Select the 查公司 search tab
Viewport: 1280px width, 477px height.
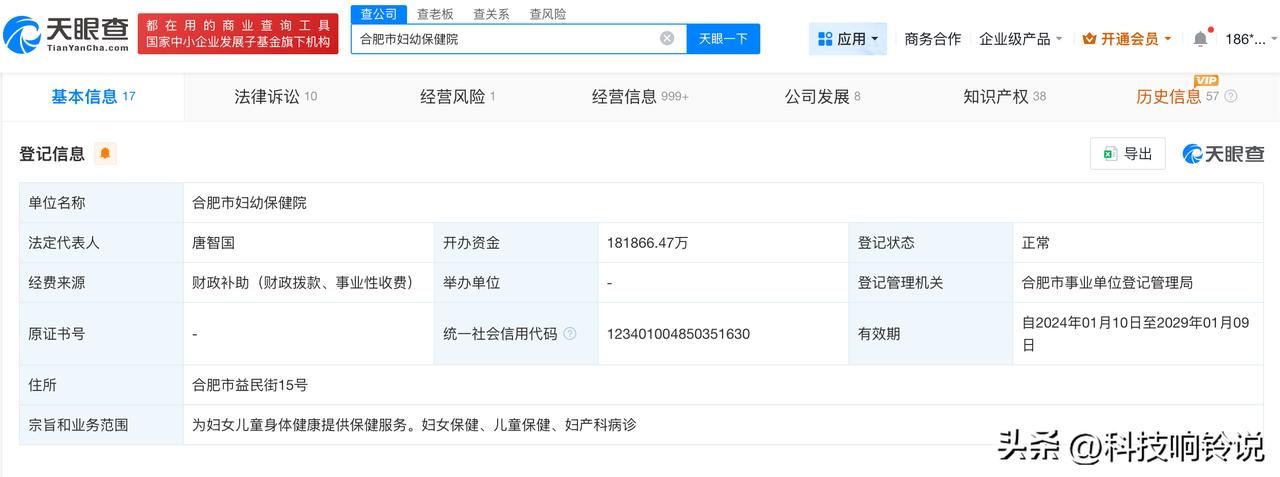379,14
